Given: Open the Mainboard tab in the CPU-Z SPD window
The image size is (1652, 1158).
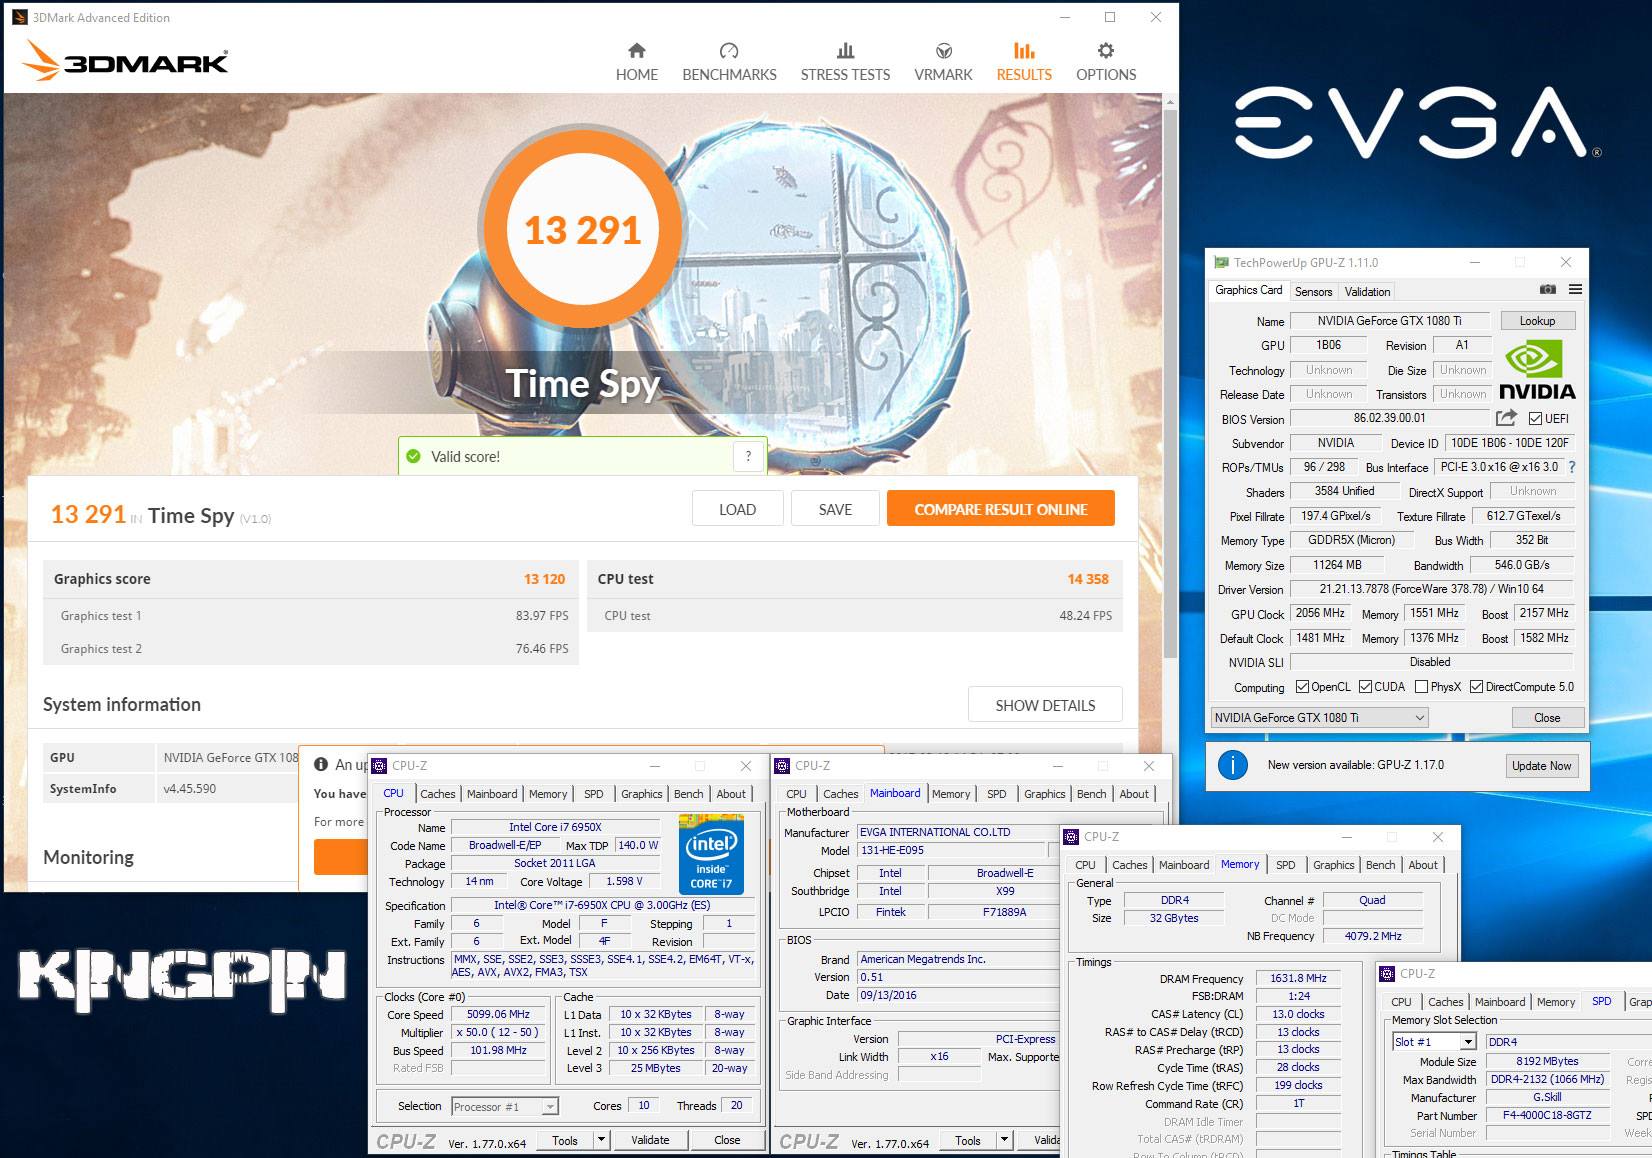Looking at the screenshot, I should [x=1499, y=1002].
